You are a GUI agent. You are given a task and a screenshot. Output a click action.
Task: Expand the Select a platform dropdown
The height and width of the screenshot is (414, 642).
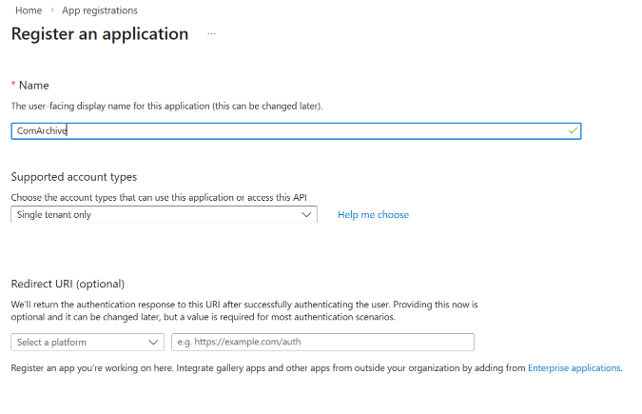(87, 342)
